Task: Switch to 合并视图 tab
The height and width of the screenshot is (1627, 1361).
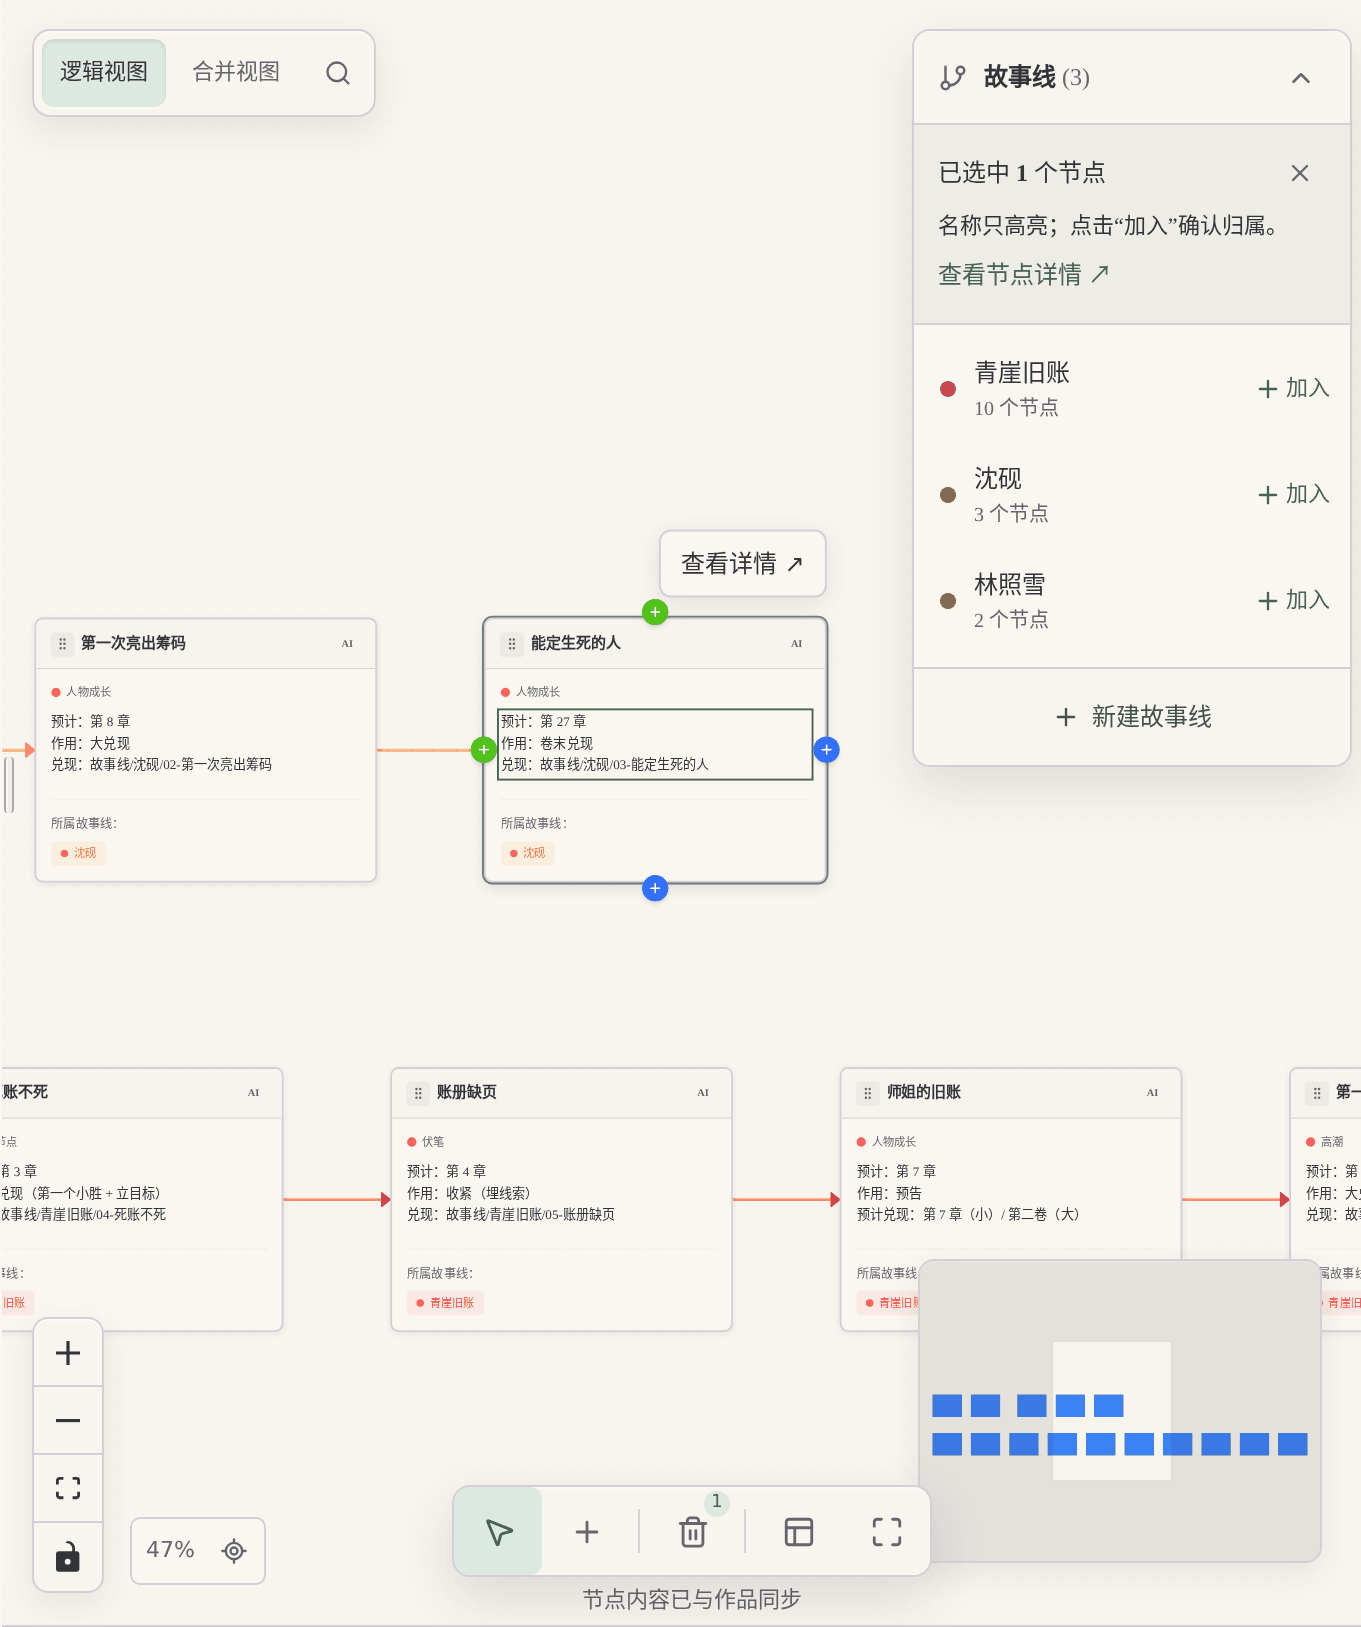Action: pyautogui.click(x=236, y=72)
